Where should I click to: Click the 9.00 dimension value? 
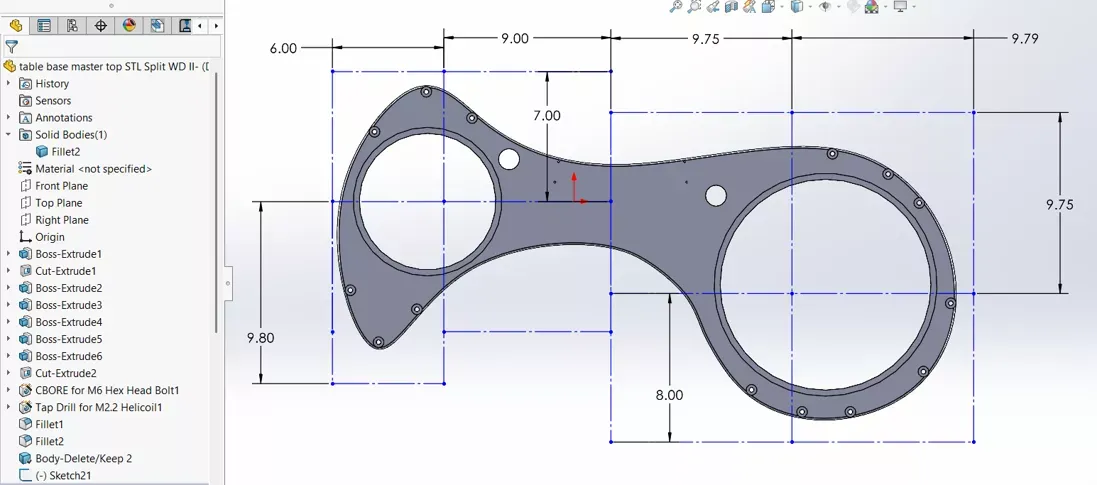[x=514, y=38]
